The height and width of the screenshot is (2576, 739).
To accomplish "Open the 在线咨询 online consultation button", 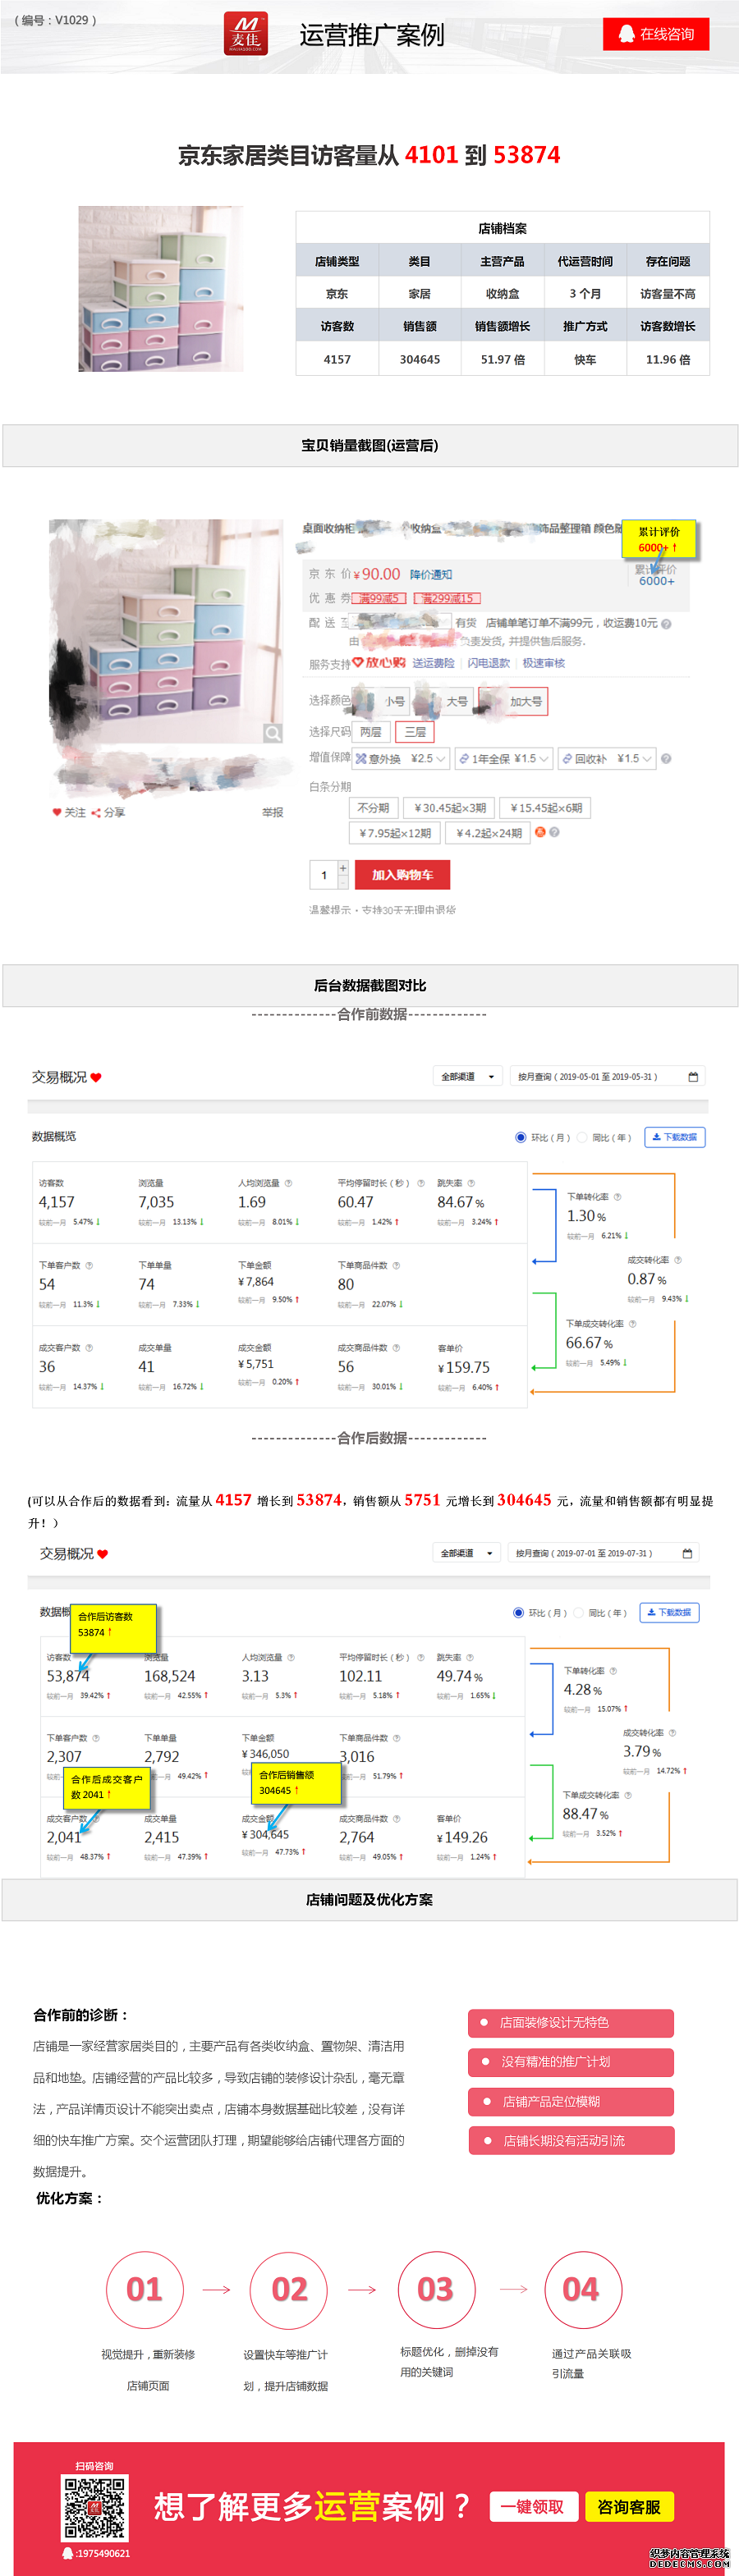I will [656, 33].
